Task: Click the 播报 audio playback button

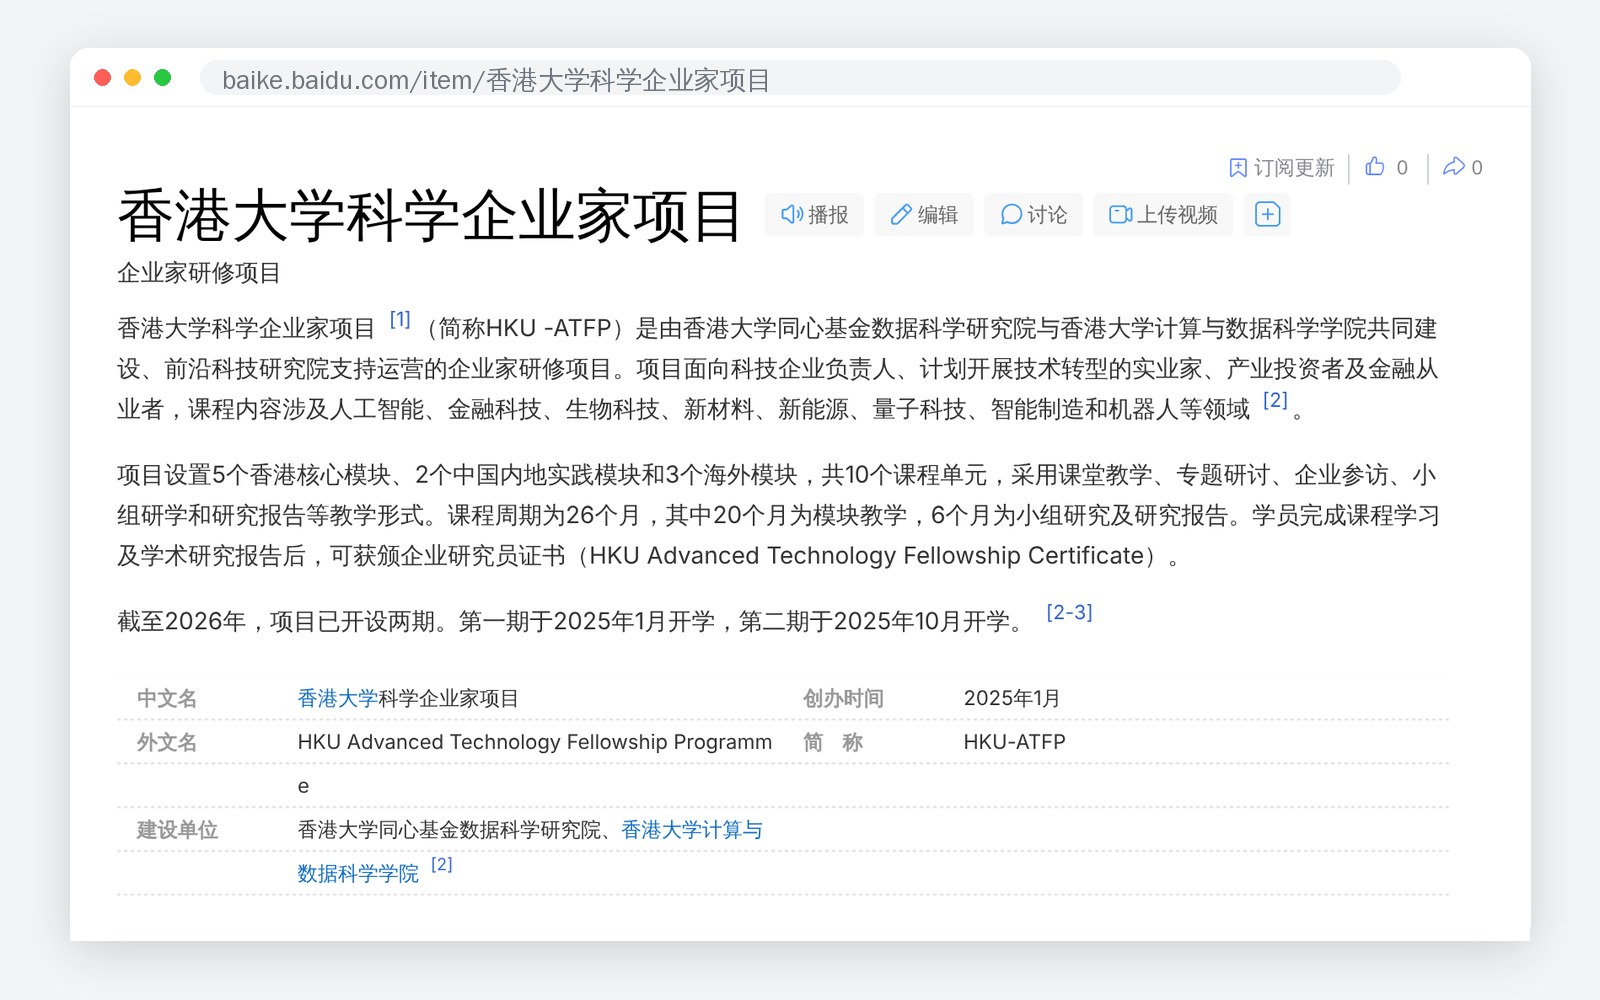Action: click(x=814, y=215)
